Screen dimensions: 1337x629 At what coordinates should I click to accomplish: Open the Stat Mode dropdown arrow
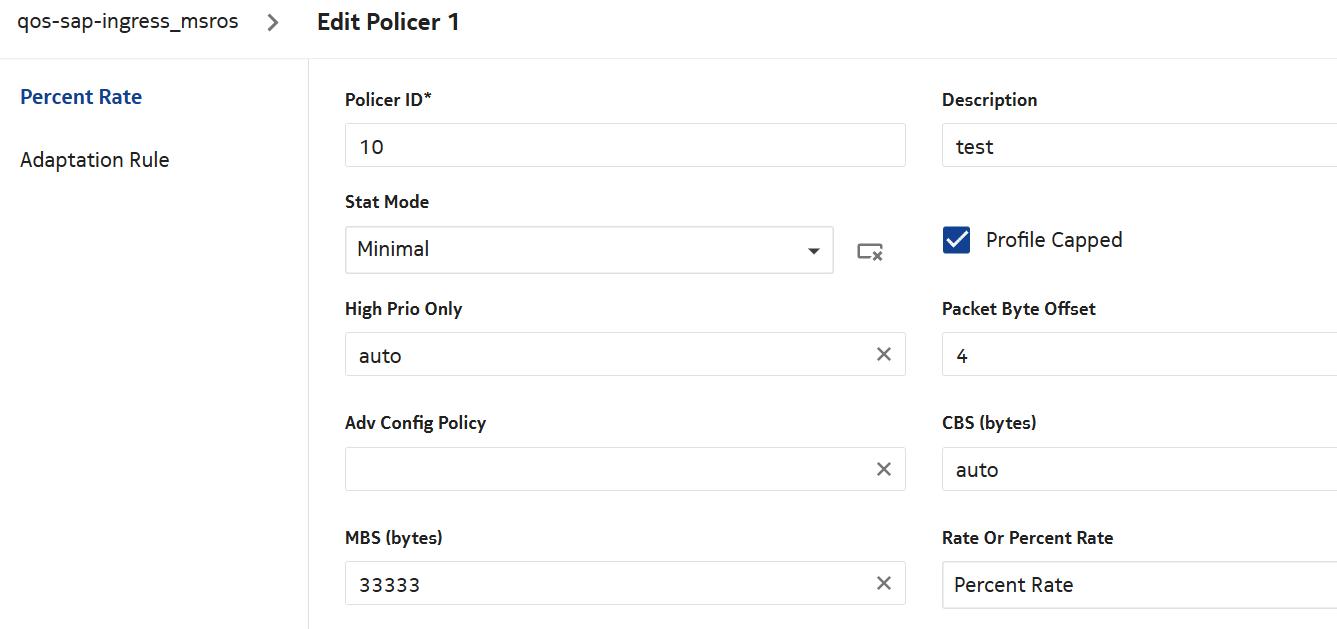click(x=814, y=250)
